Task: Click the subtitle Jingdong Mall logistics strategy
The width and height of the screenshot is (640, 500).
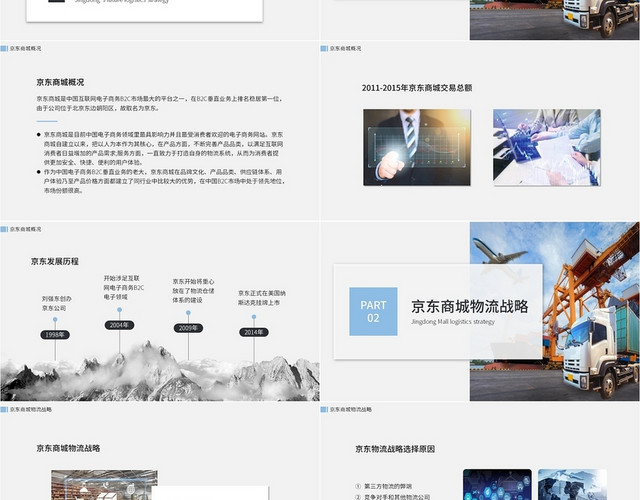Action: [453, 322]
